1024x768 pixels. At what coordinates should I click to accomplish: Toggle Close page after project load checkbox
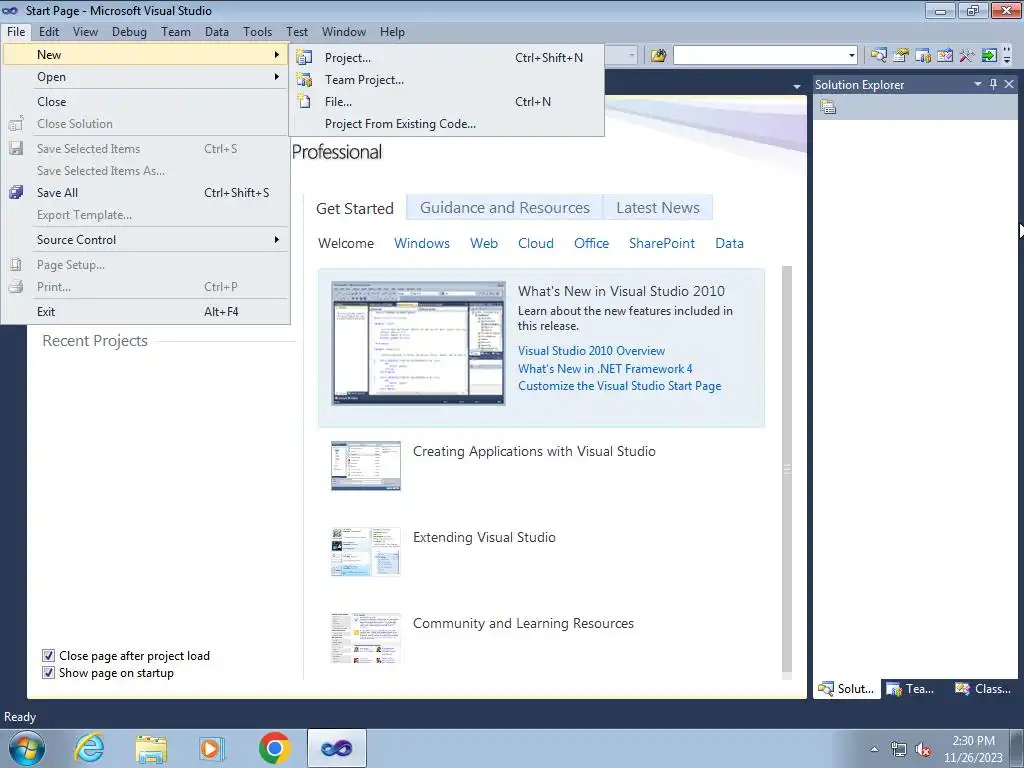(x=48, y=656)
